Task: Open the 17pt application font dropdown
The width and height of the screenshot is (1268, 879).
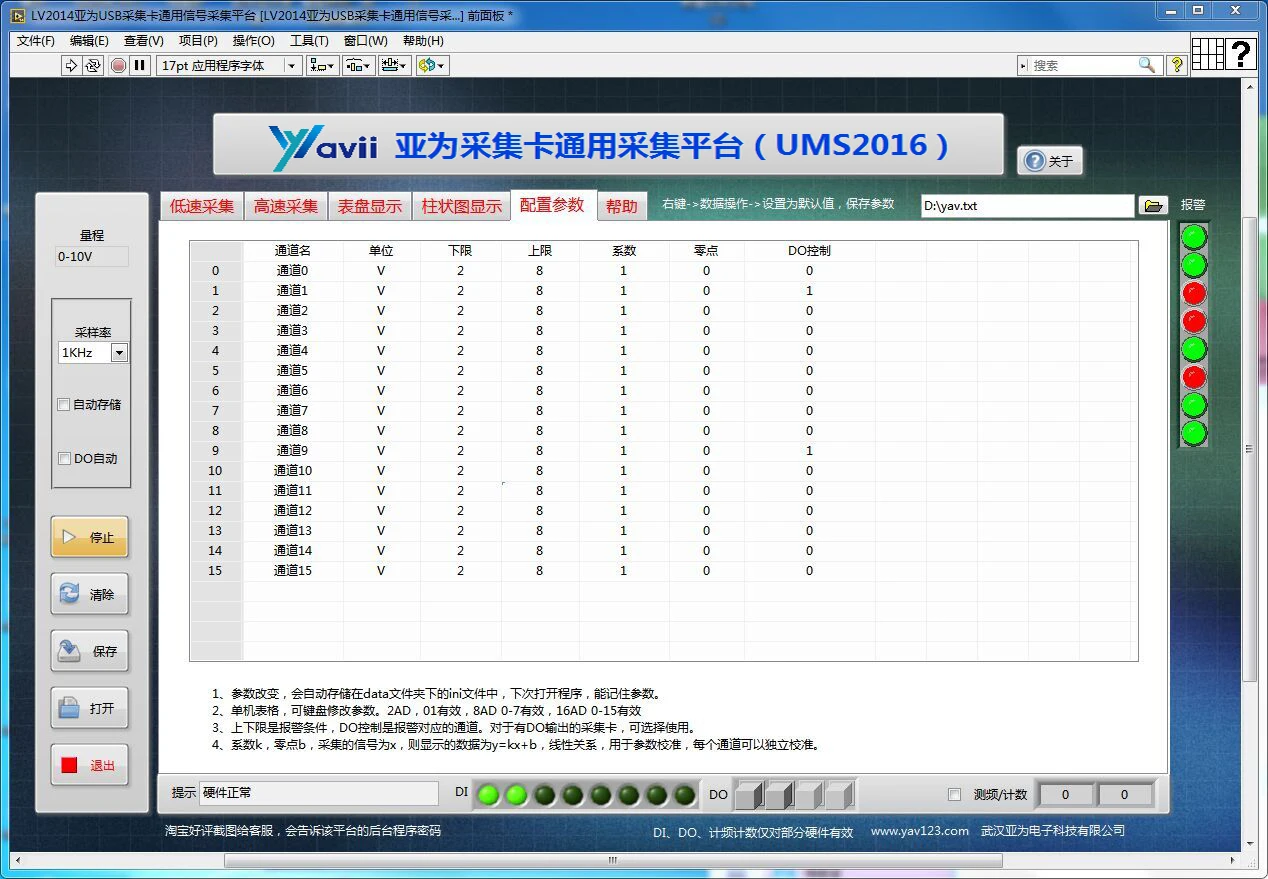Action: pyautogui.click(x=229, y=65)
